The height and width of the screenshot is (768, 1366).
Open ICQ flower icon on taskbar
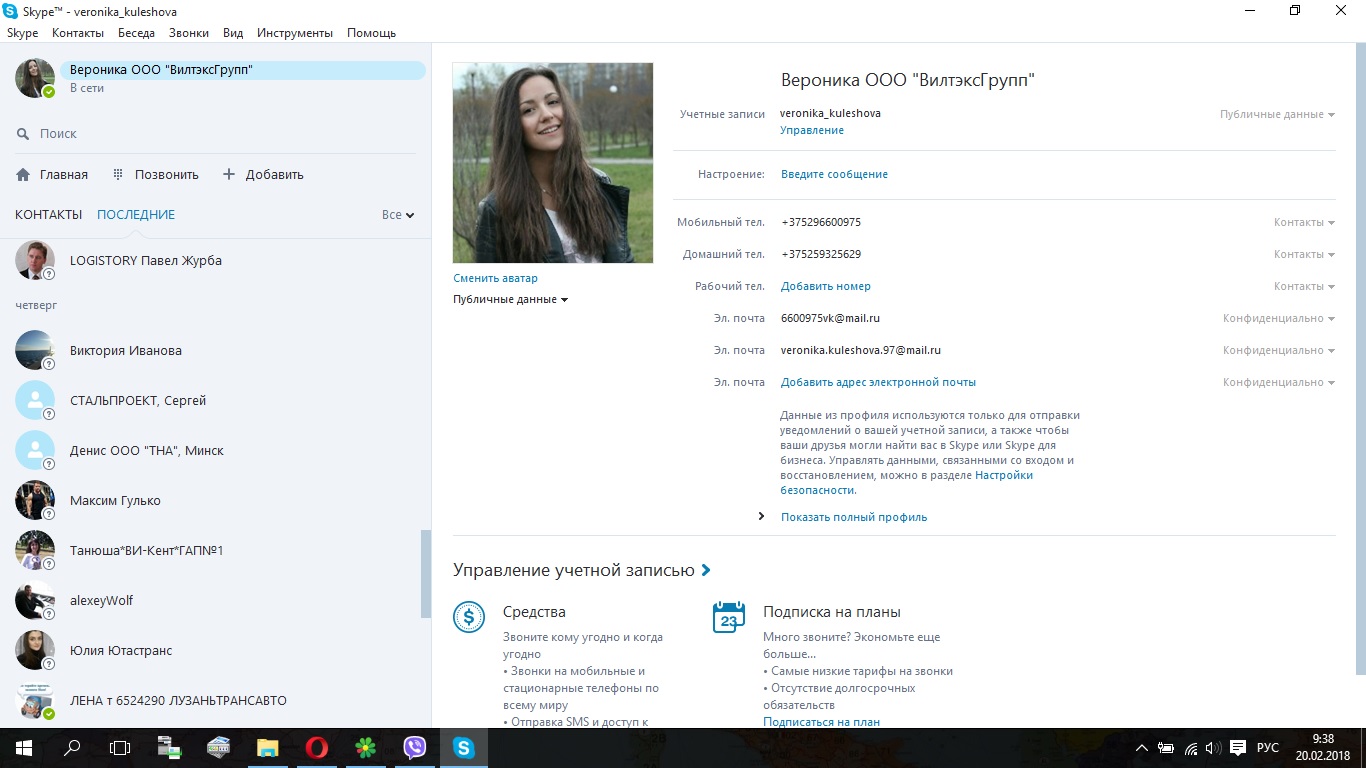point(365,747)
